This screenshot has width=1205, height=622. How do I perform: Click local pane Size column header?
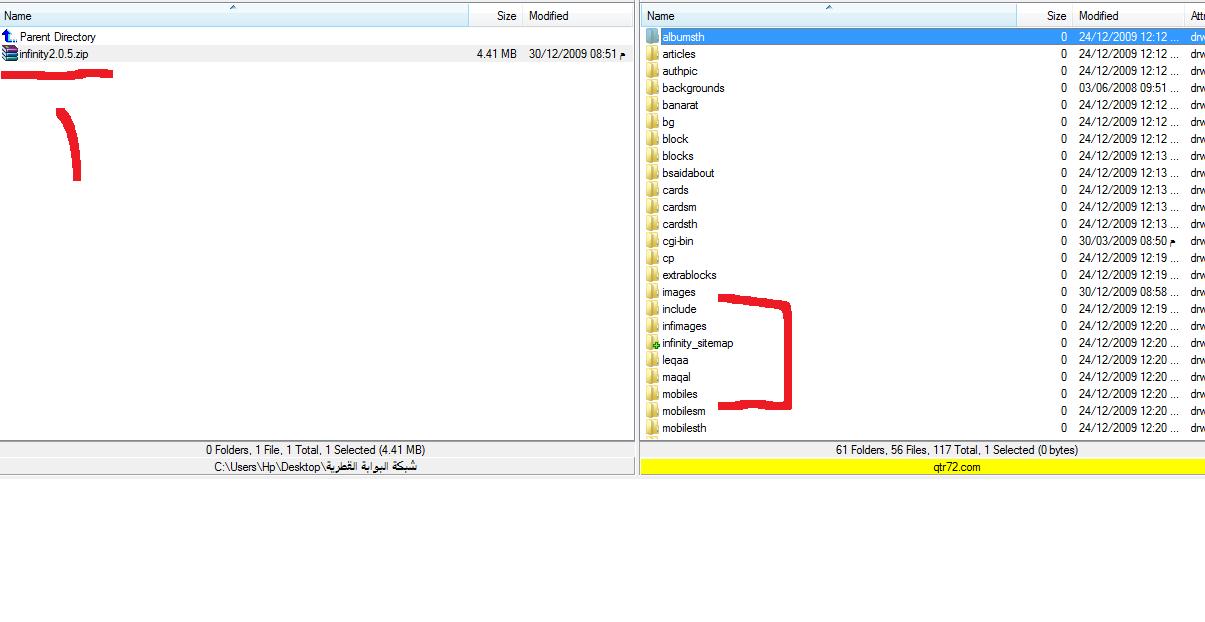tap(496, 16)
